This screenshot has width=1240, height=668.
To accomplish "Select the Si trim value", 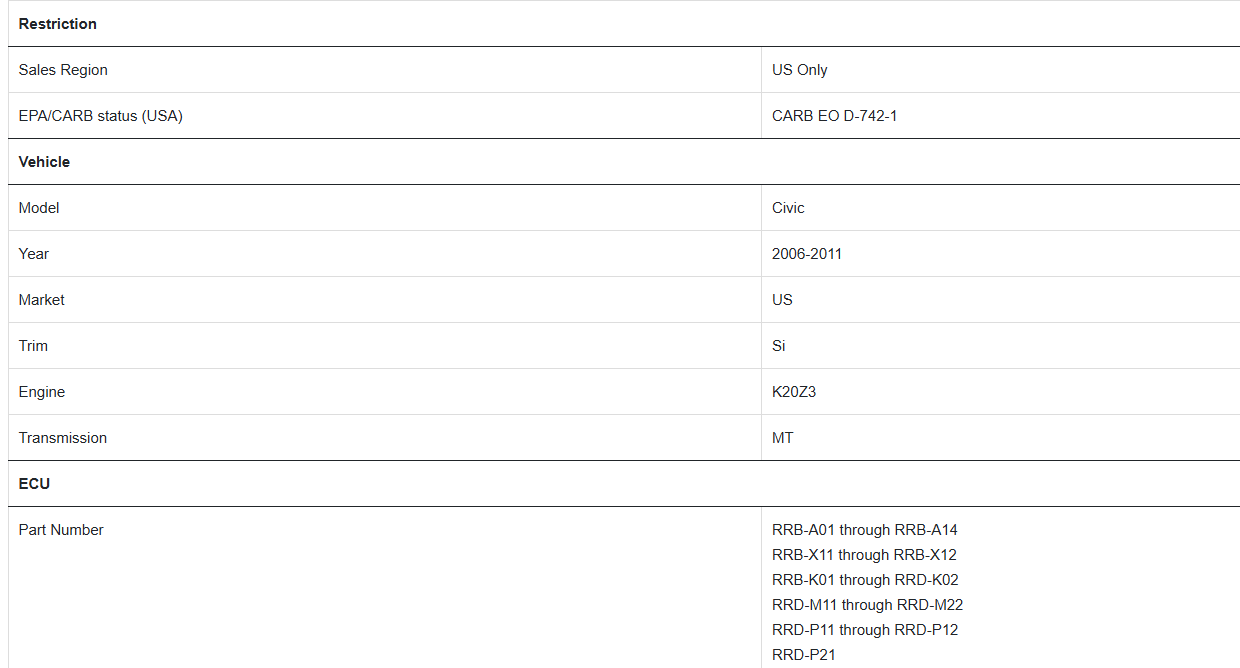I will (x=779, y=346).
